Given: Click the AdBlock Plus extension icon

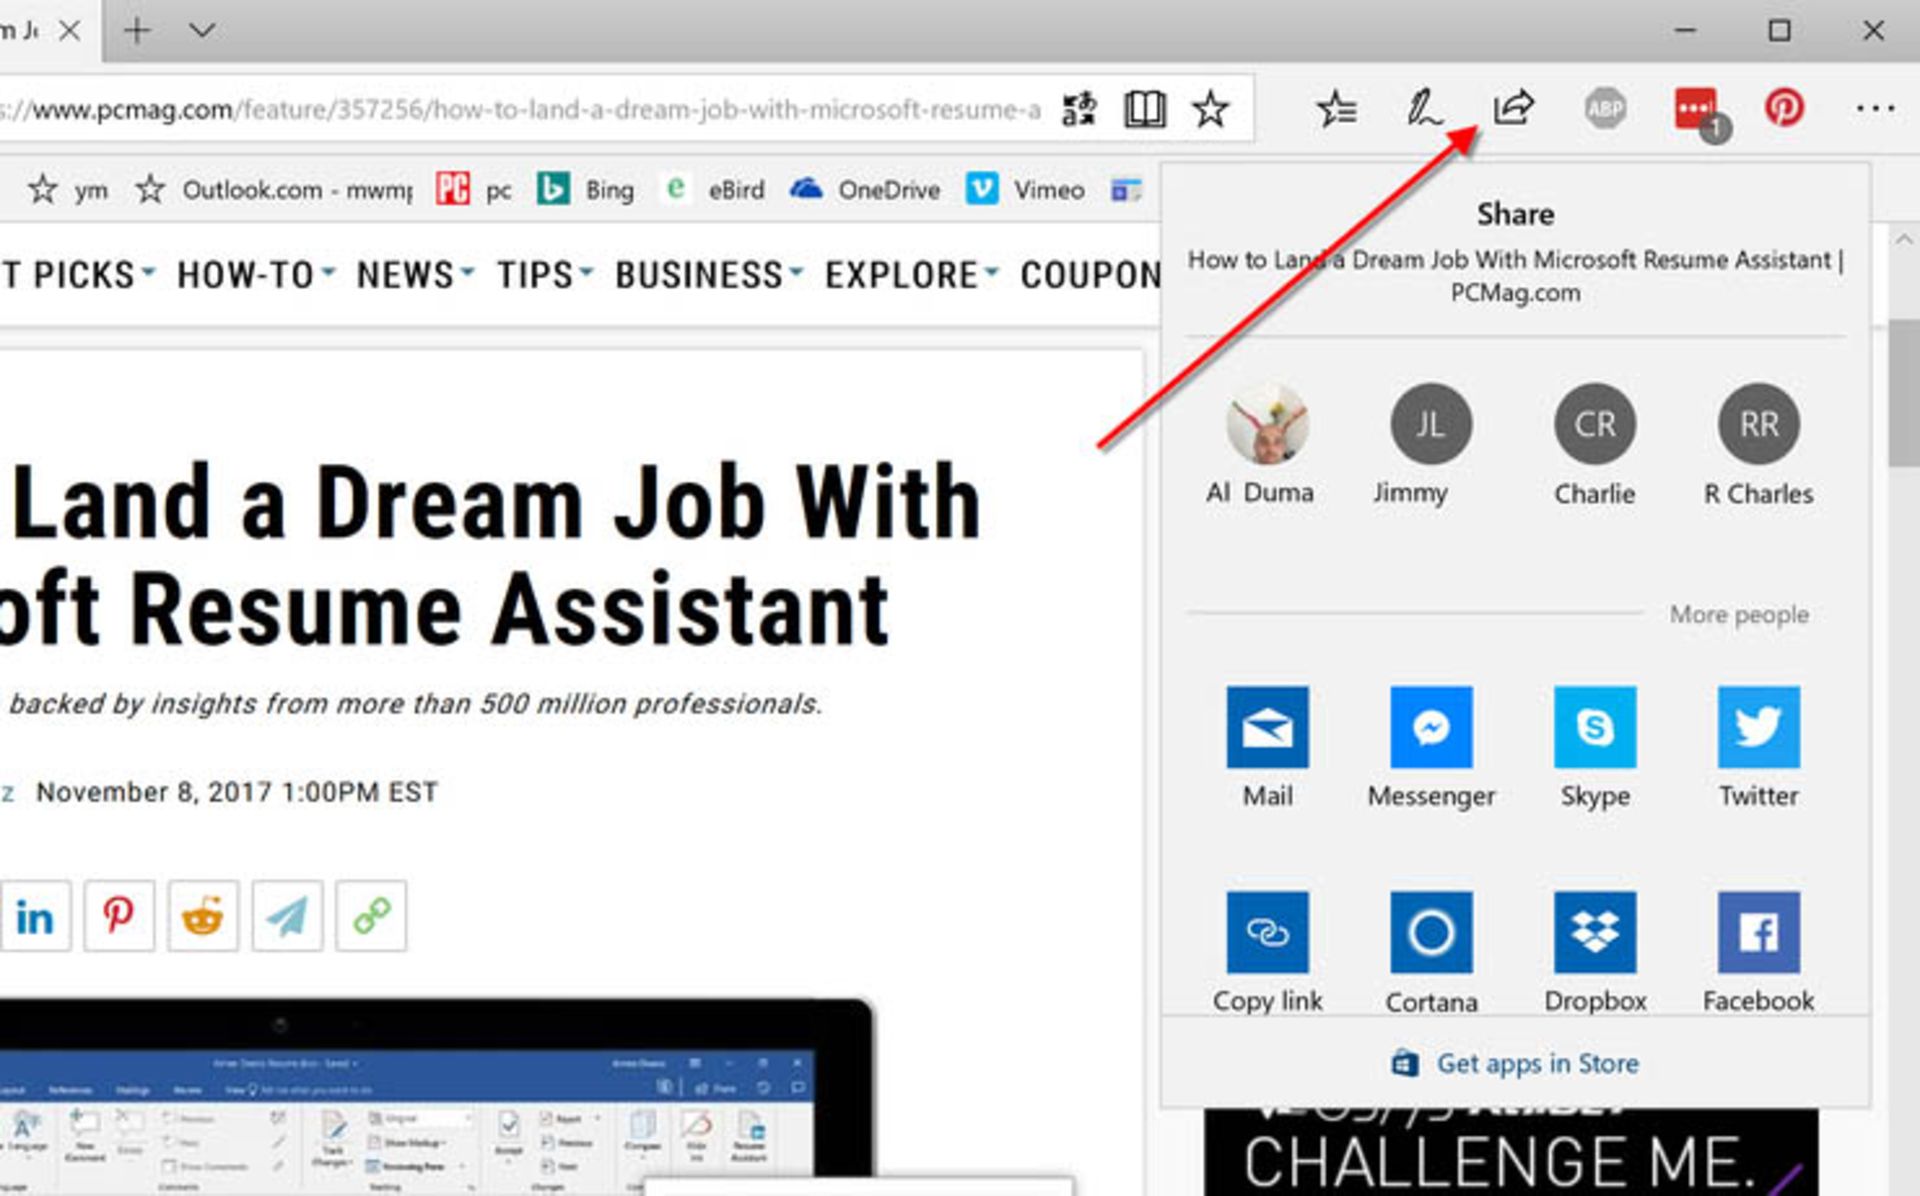Looking at the screenshot, I should pyautogui.click(x=1605, y=108).
